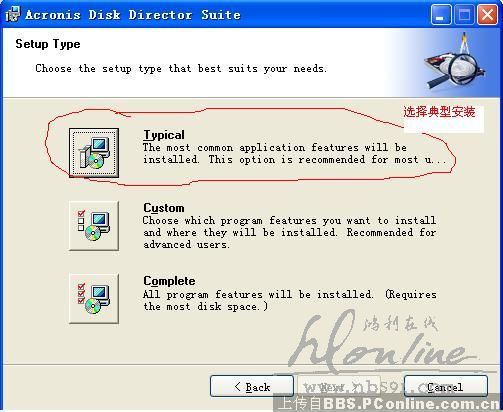Click the Complete description about disk space
This screenshot has height=412, width=503.
click(290, 301)
